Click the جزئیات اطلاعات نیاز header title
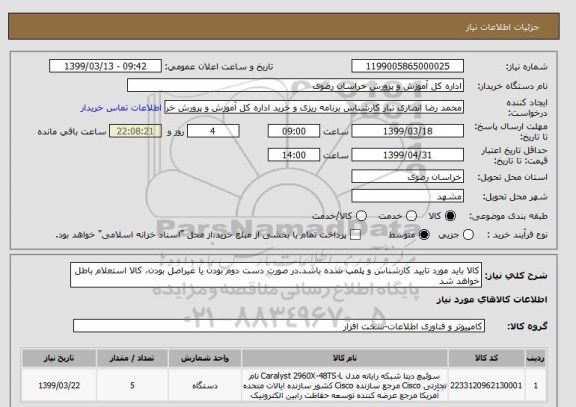The height and width of the screenshot is (407, 576). (x=502, y=28)
